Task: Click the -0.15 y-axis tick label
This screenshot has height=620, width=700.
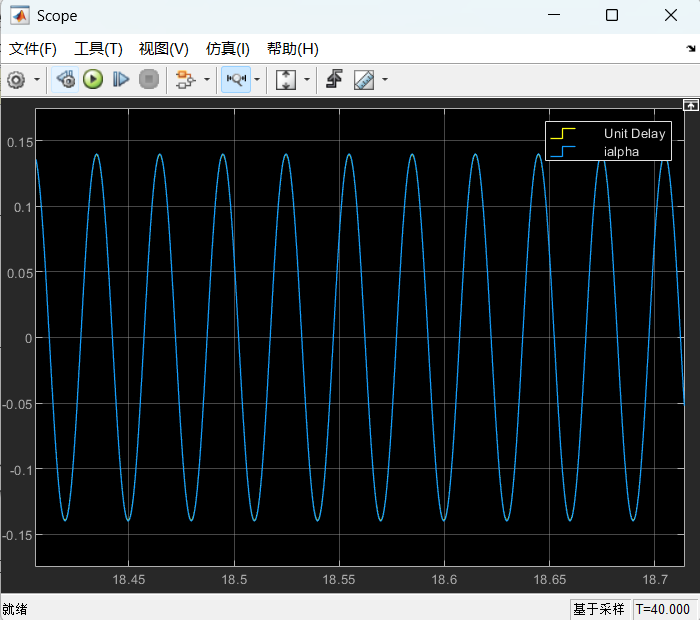Action: [18, 536]
